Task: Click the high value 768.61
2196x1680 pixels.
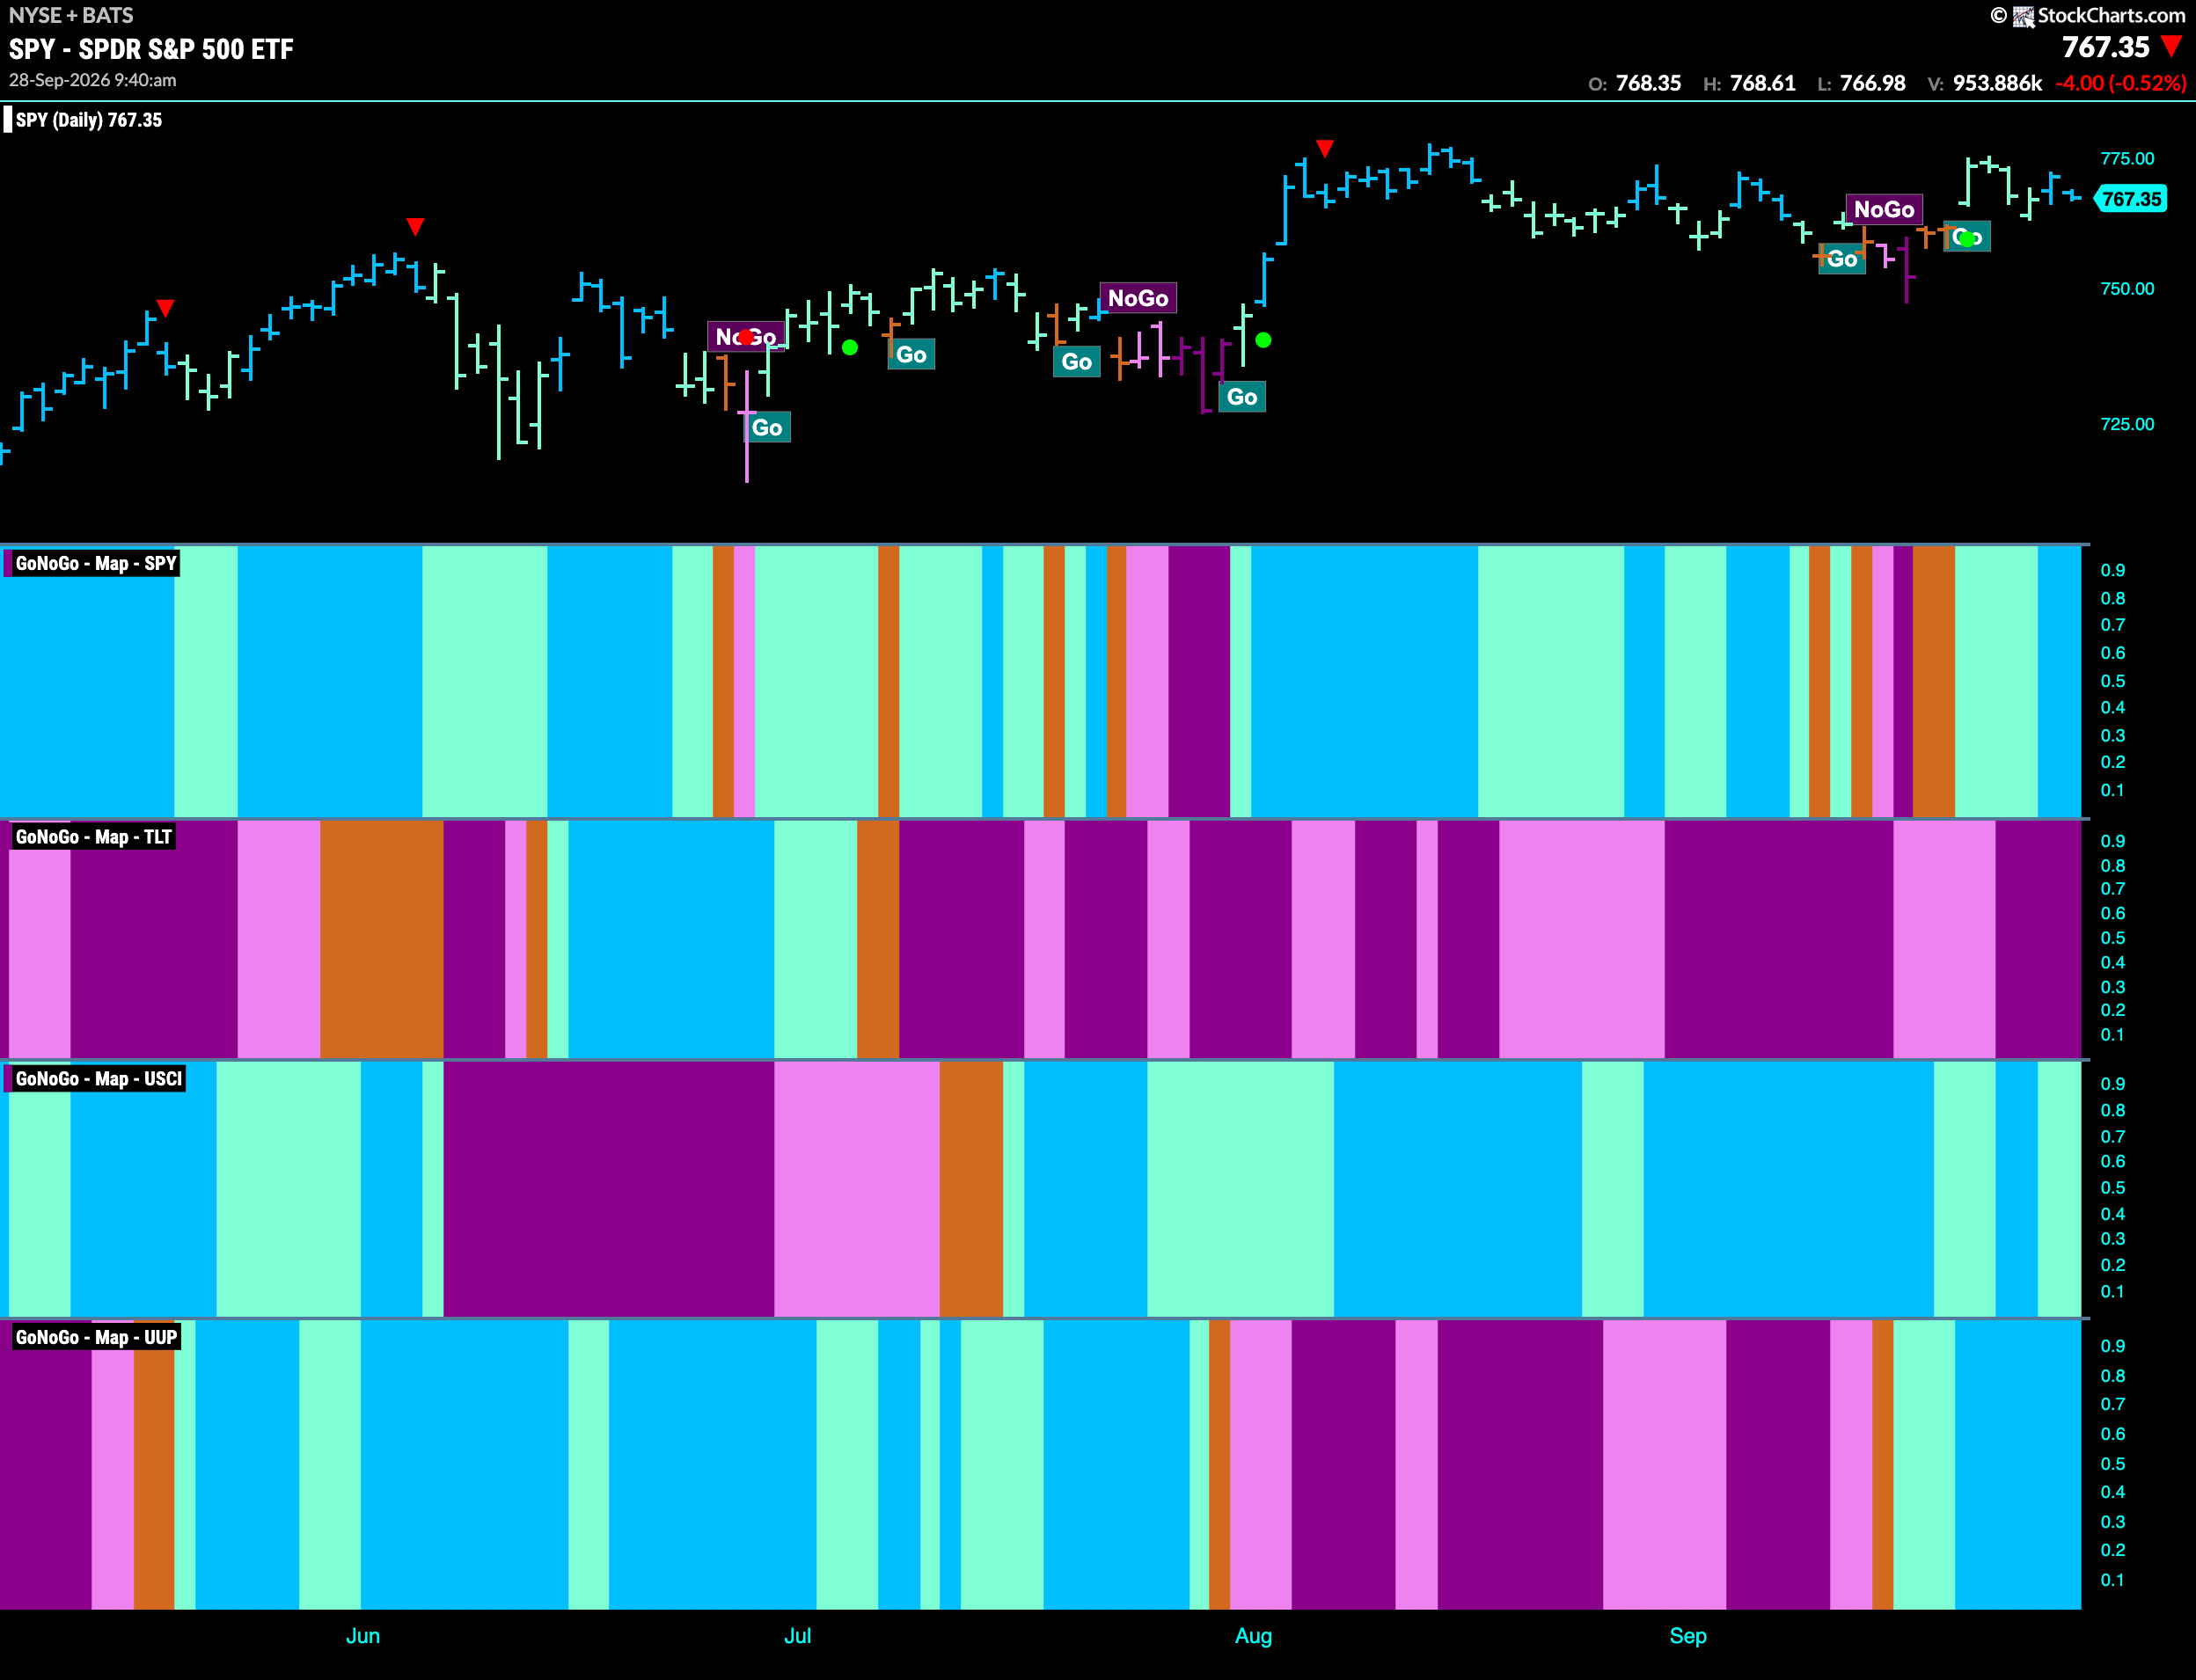Action: [1763, 83]
